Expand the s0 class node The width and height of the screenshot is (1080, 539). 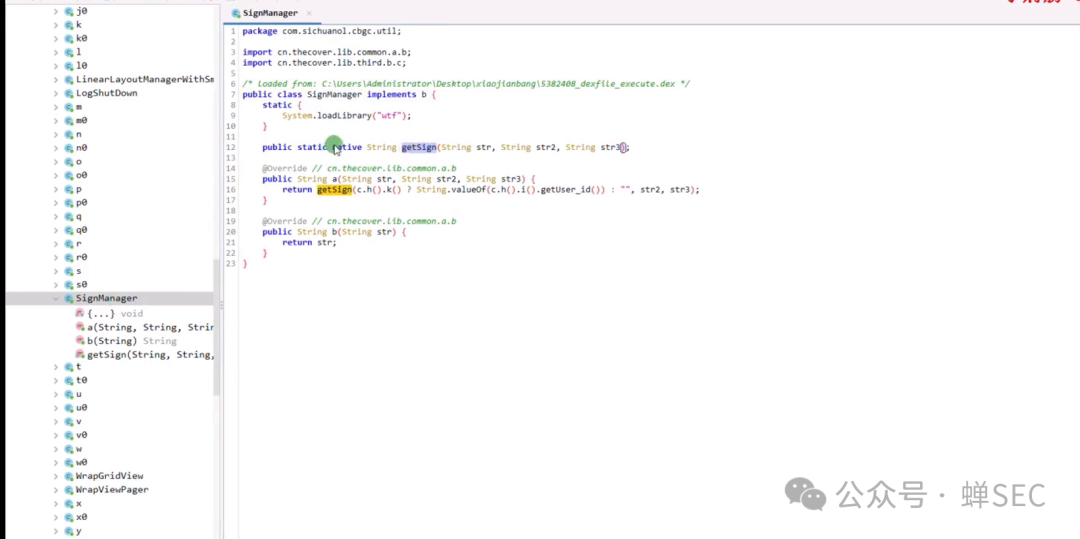pos(56,285)
